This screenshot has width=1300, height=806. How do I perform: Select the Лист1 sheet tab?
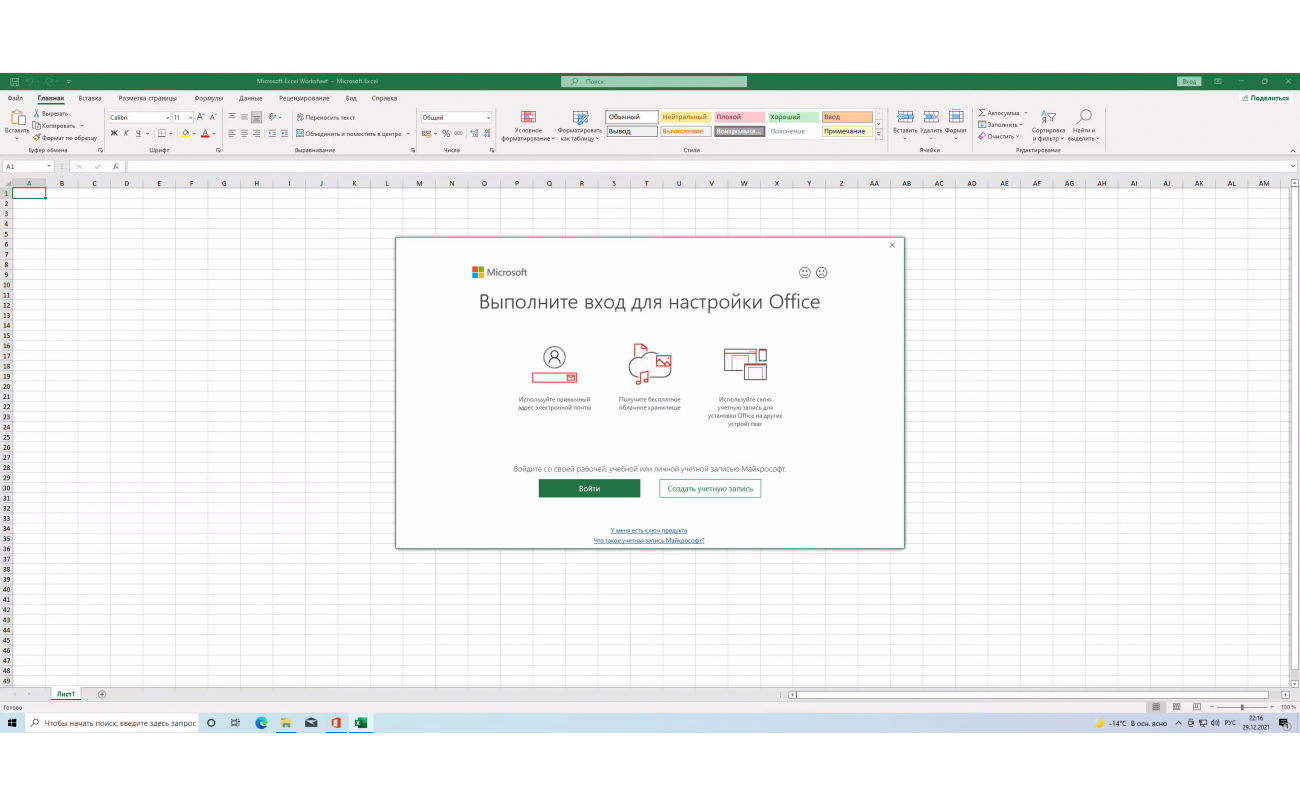click(66, 694)
